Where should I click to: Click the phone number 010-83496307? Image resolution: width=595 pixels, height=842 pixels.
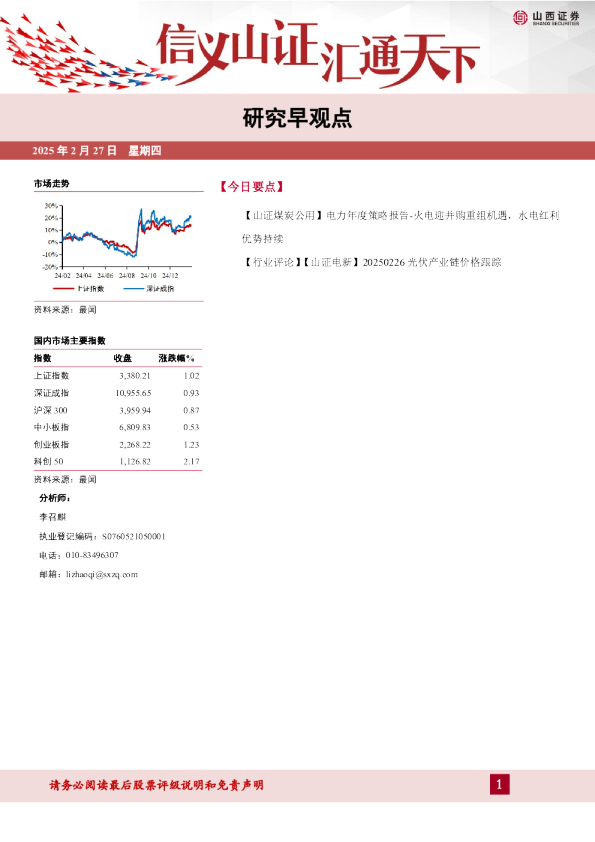pos(92,555)
